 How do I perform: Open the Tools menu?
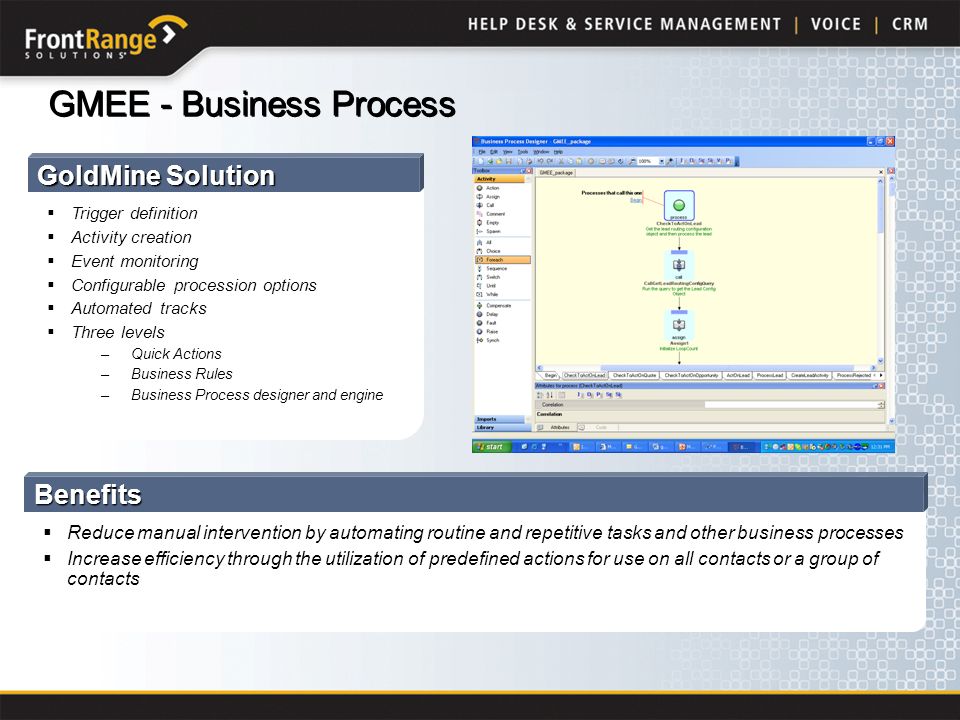click(x=523, y=152)
